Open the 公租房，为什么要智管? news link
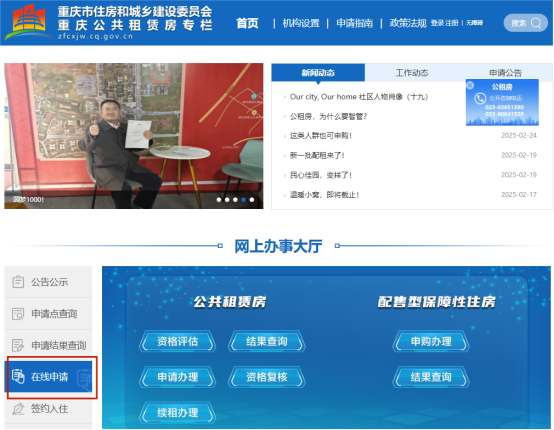 328,116
